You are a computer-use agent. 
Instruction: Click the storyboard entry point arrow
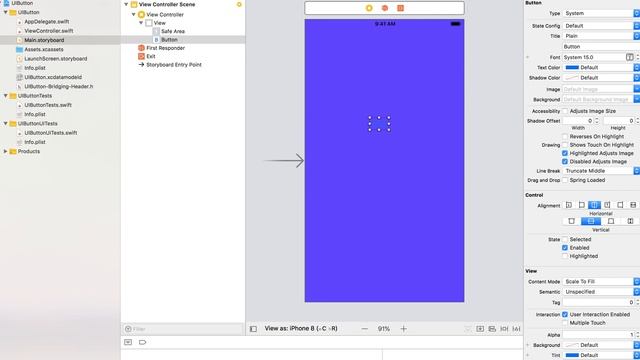click(x=284, y=161)
